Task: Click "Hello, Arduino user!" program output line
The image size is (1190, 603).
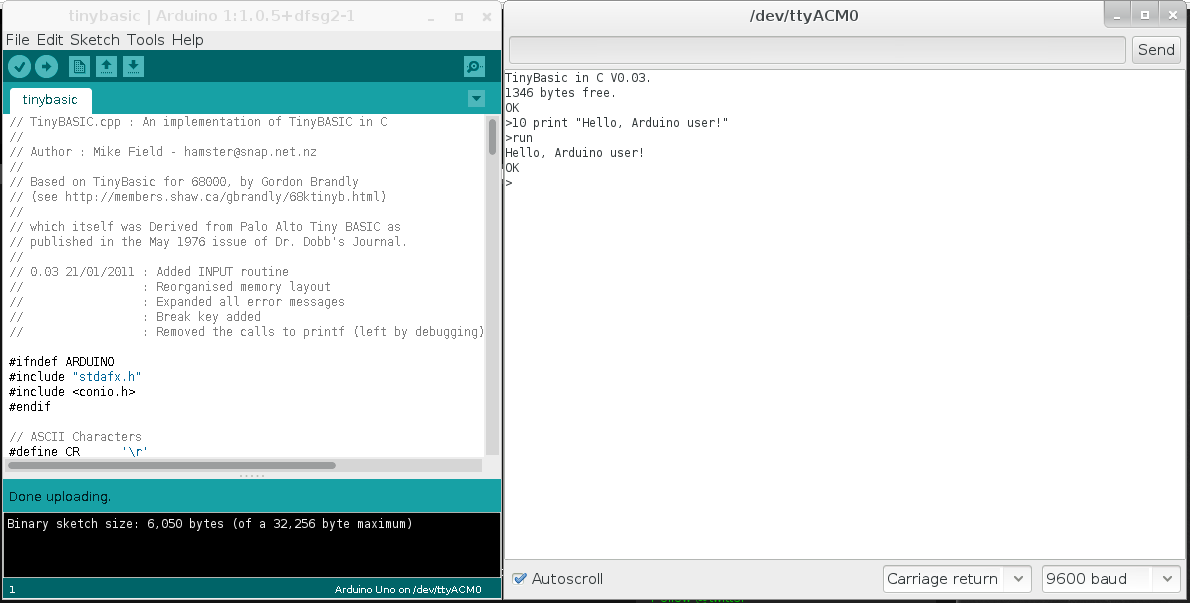Action: coord(575,152)
